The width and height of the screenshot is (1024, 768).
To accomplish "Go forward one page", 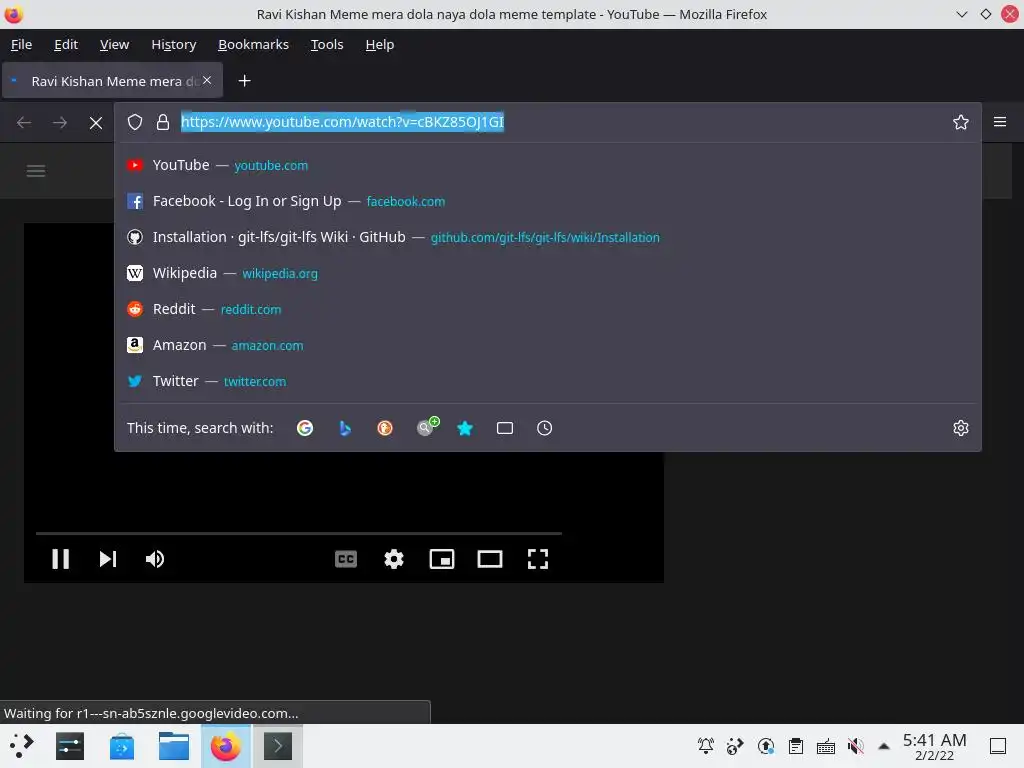I will [59, 123].
